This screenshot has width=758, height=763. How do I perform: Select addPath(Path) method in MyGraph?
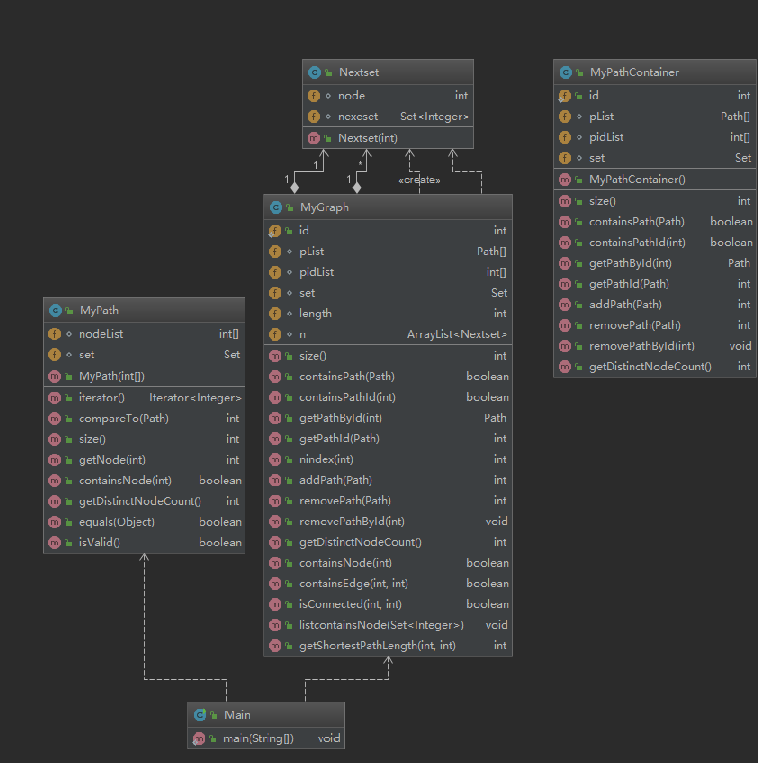(x=335, y=480)
